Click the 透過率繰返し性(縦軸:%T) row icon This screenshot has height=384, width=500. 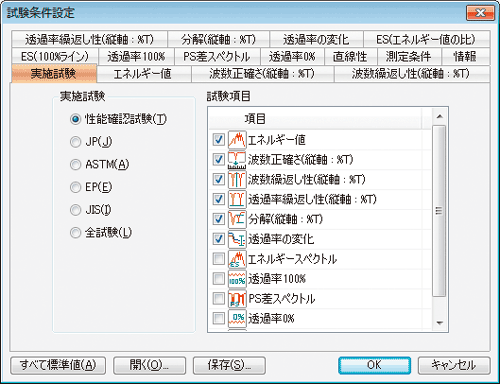pyautogui.click(x=237, y=199)
